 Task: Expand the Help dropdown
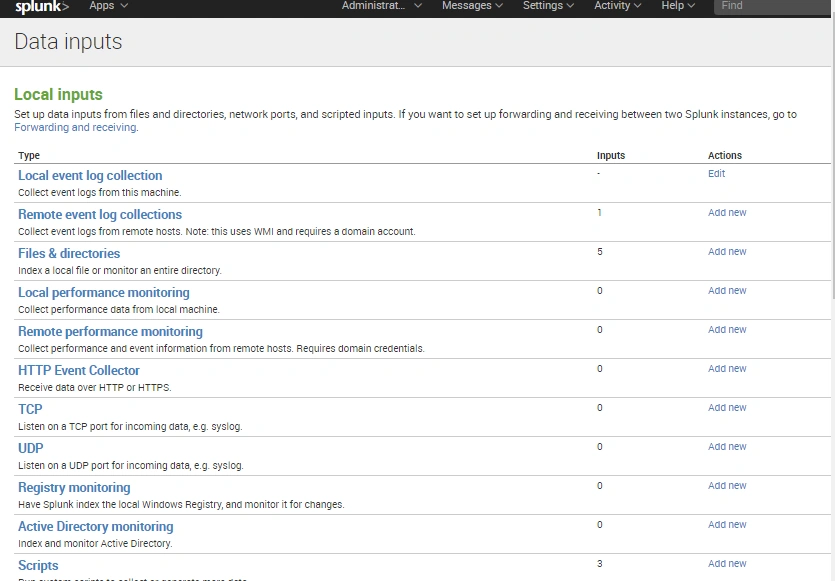[678, 5]
